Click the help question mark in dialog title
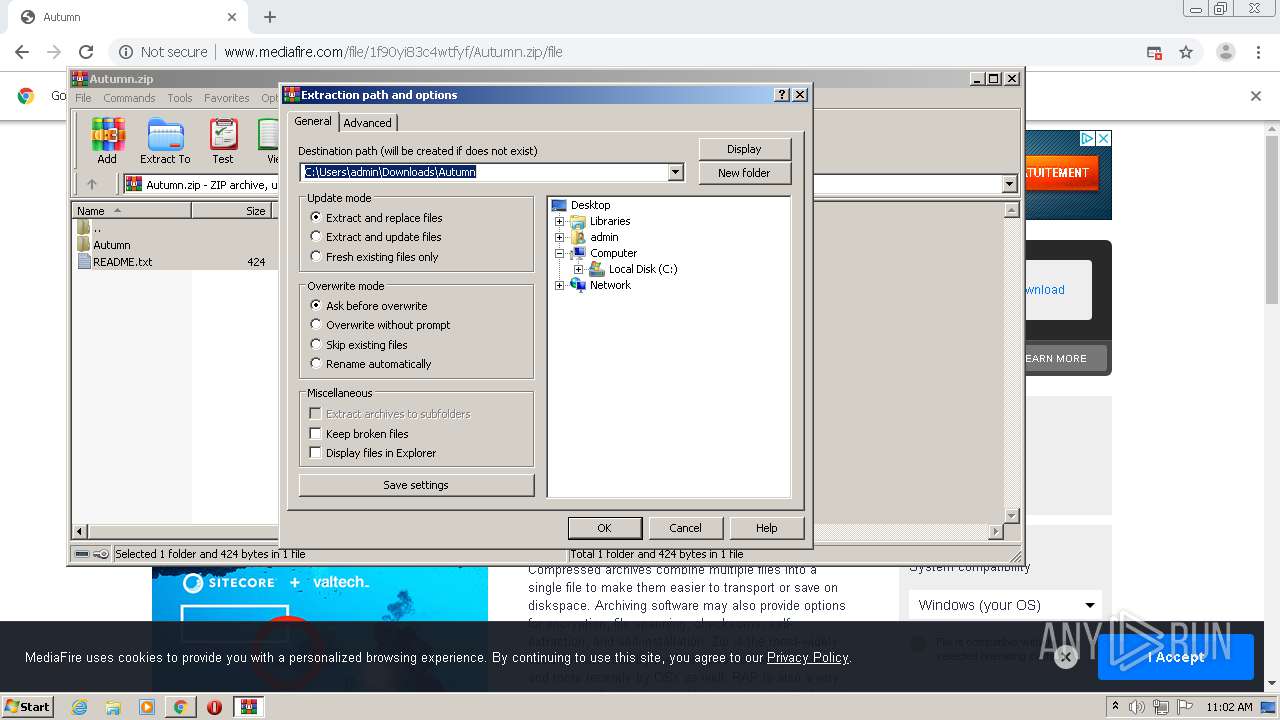The image size is (1280, 720). (782, 95)
